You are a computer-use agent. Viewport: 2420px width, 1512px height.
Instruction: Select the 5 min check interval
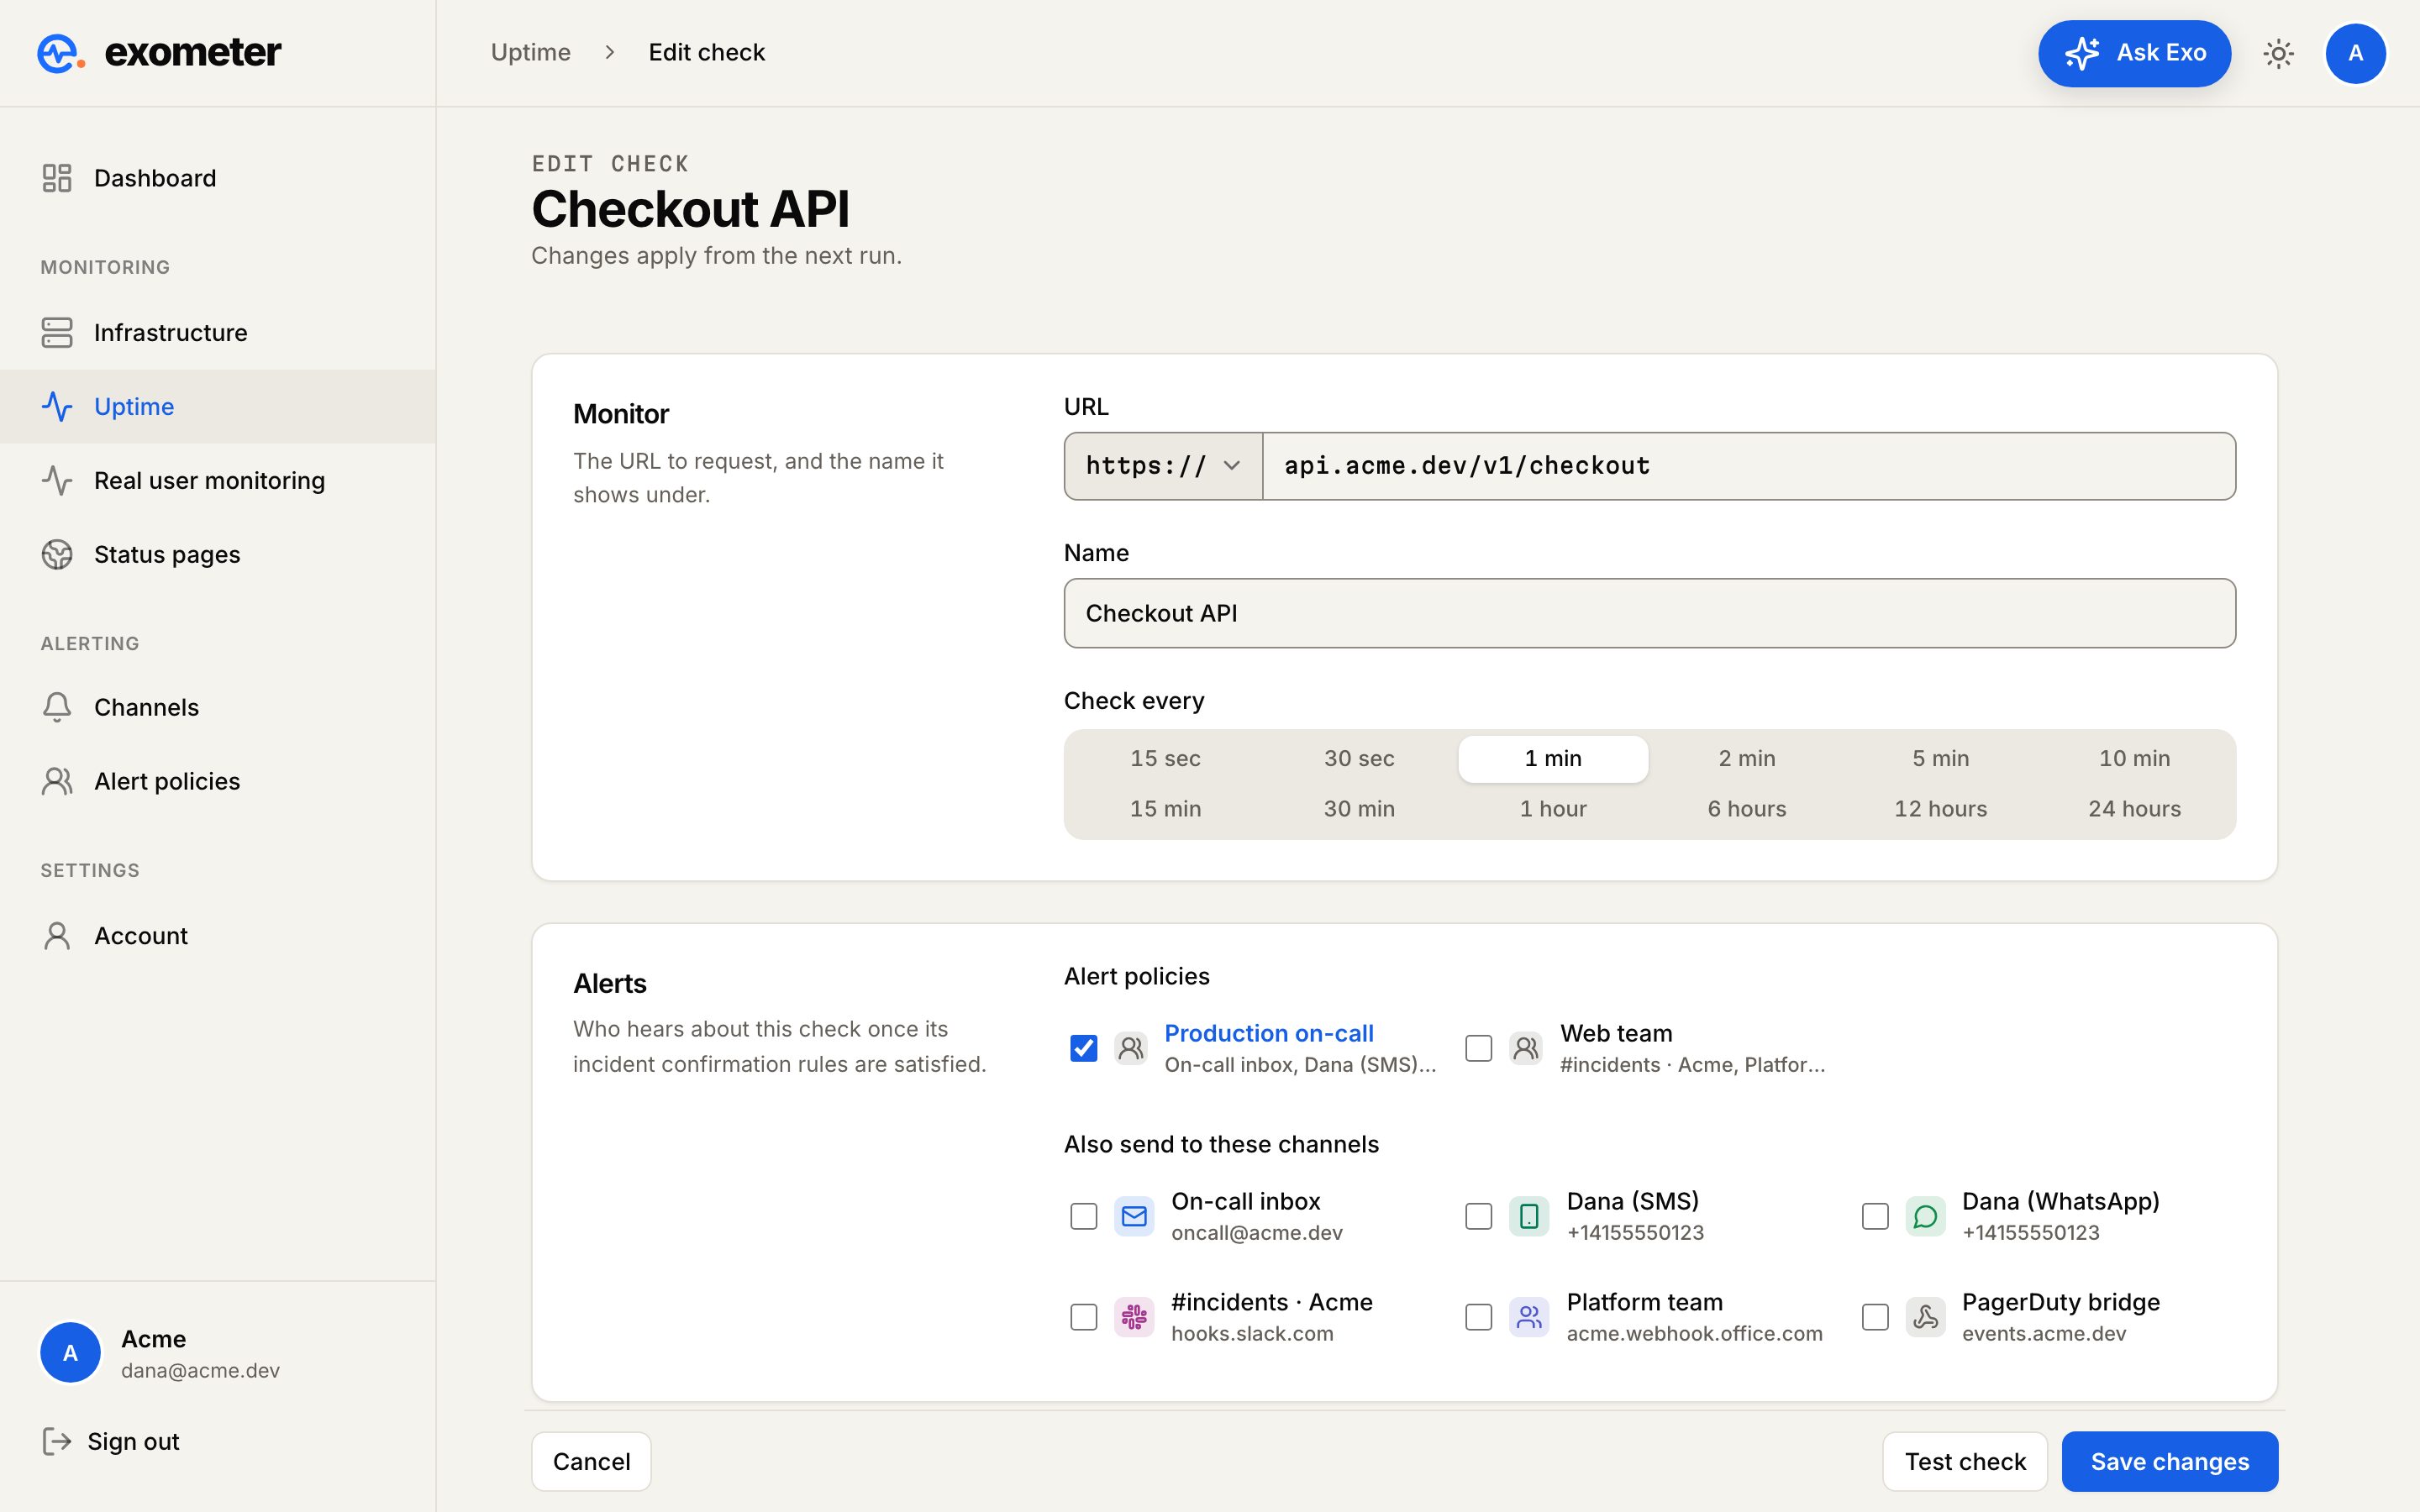(1940, 759)
